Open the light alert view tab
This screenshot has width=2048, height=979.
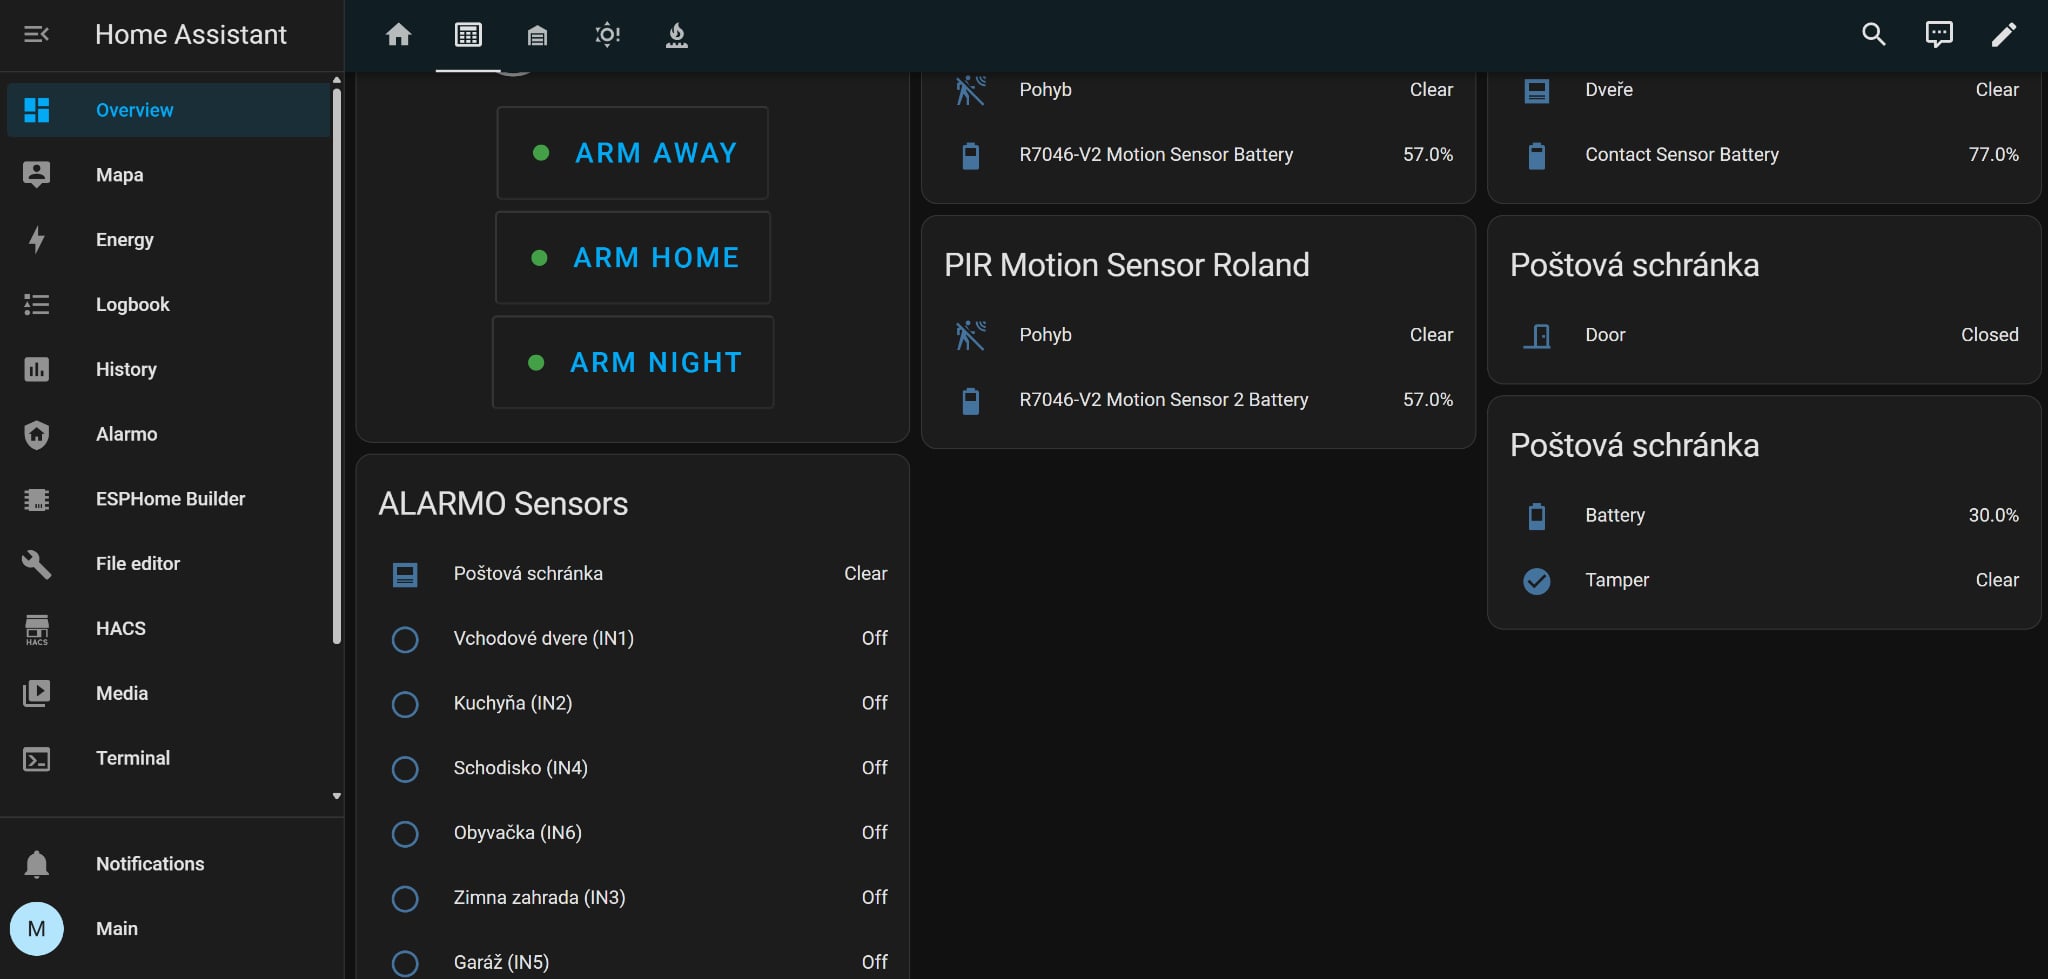pyautogui.click(x=607, y=35)
